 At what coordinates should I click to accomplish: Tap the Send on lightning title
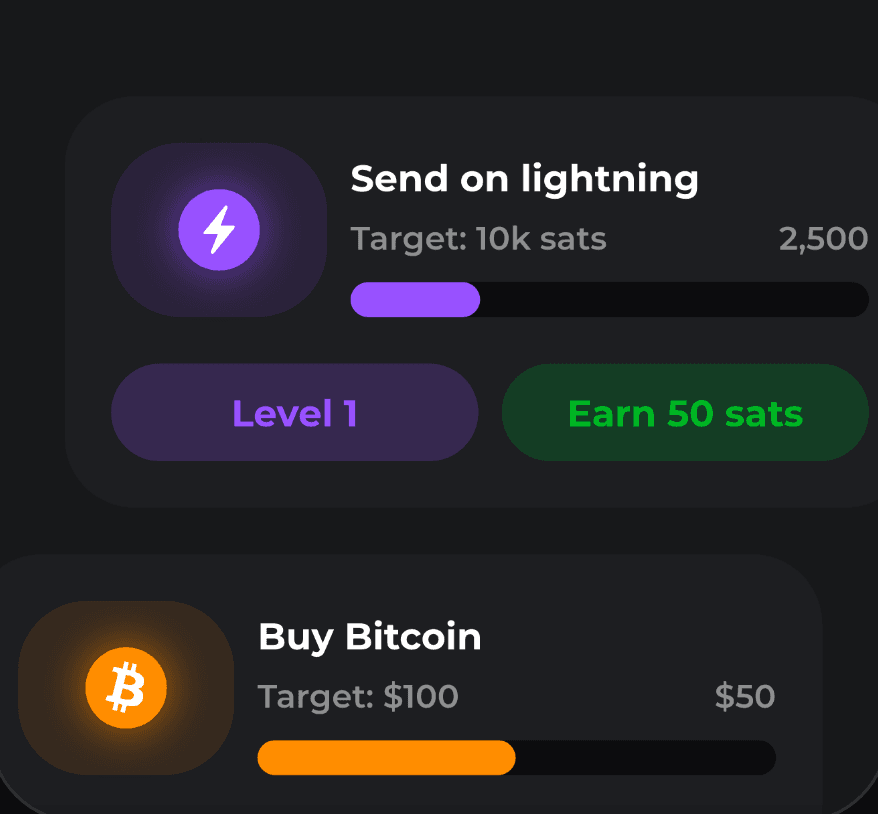[524, 179]
